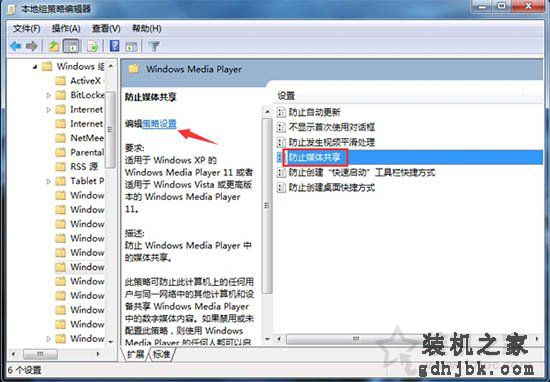Click the ActiveX folder icon
The image size is (550, 382).
[61, 81]
